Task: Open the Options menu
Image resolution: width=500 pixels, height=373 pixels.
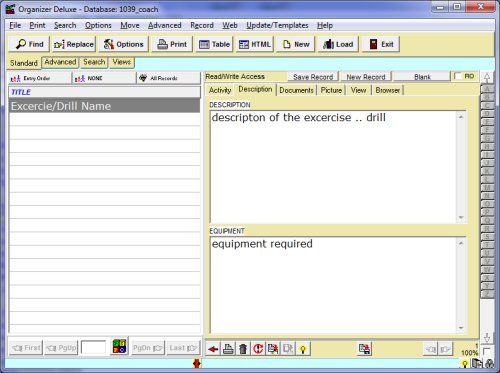Action: pos(98,25)
